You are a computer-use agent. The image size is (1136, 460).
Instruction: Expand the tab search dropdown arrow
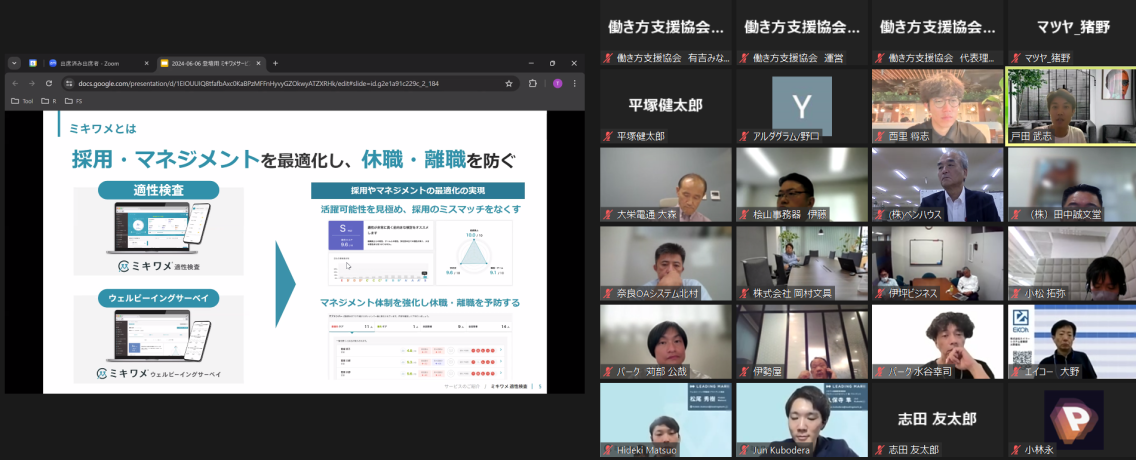point(14,63)
